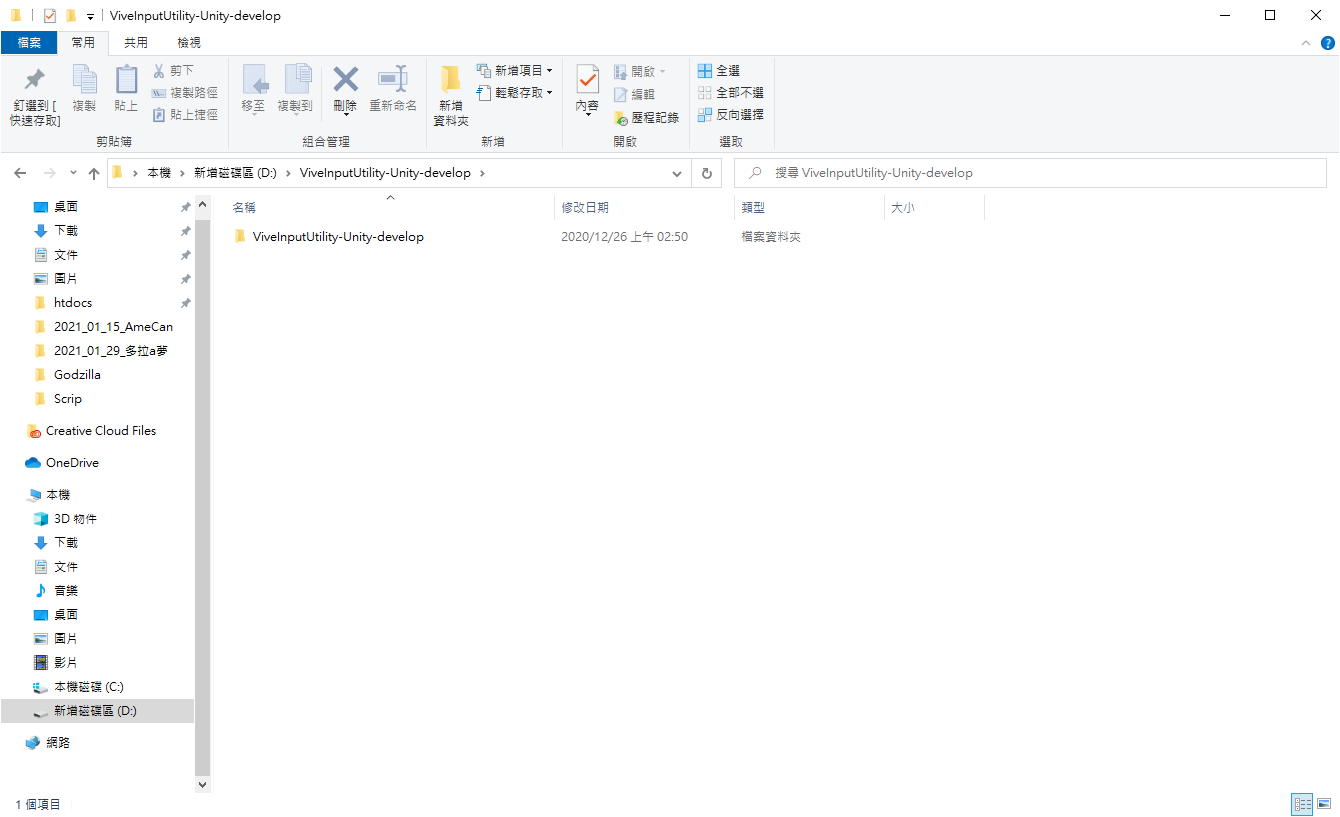
Task: Click the 刪除 red X icon
Action: [x=346, y=79]
